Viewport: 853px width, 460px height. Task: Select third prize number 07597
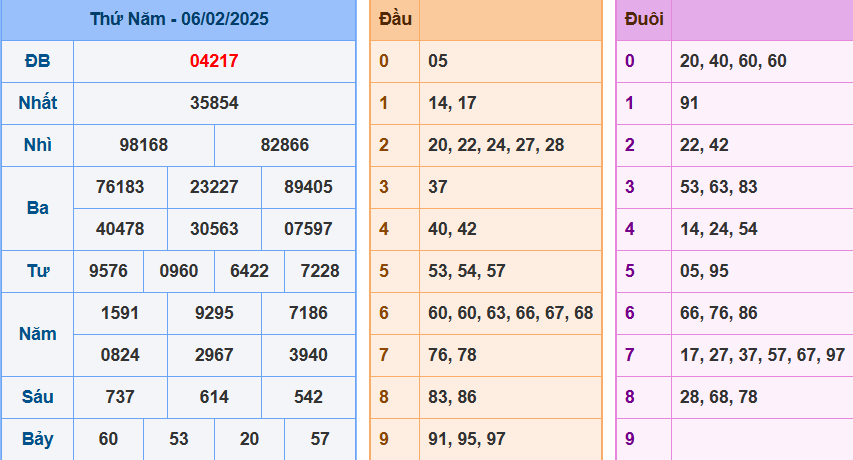308,229
